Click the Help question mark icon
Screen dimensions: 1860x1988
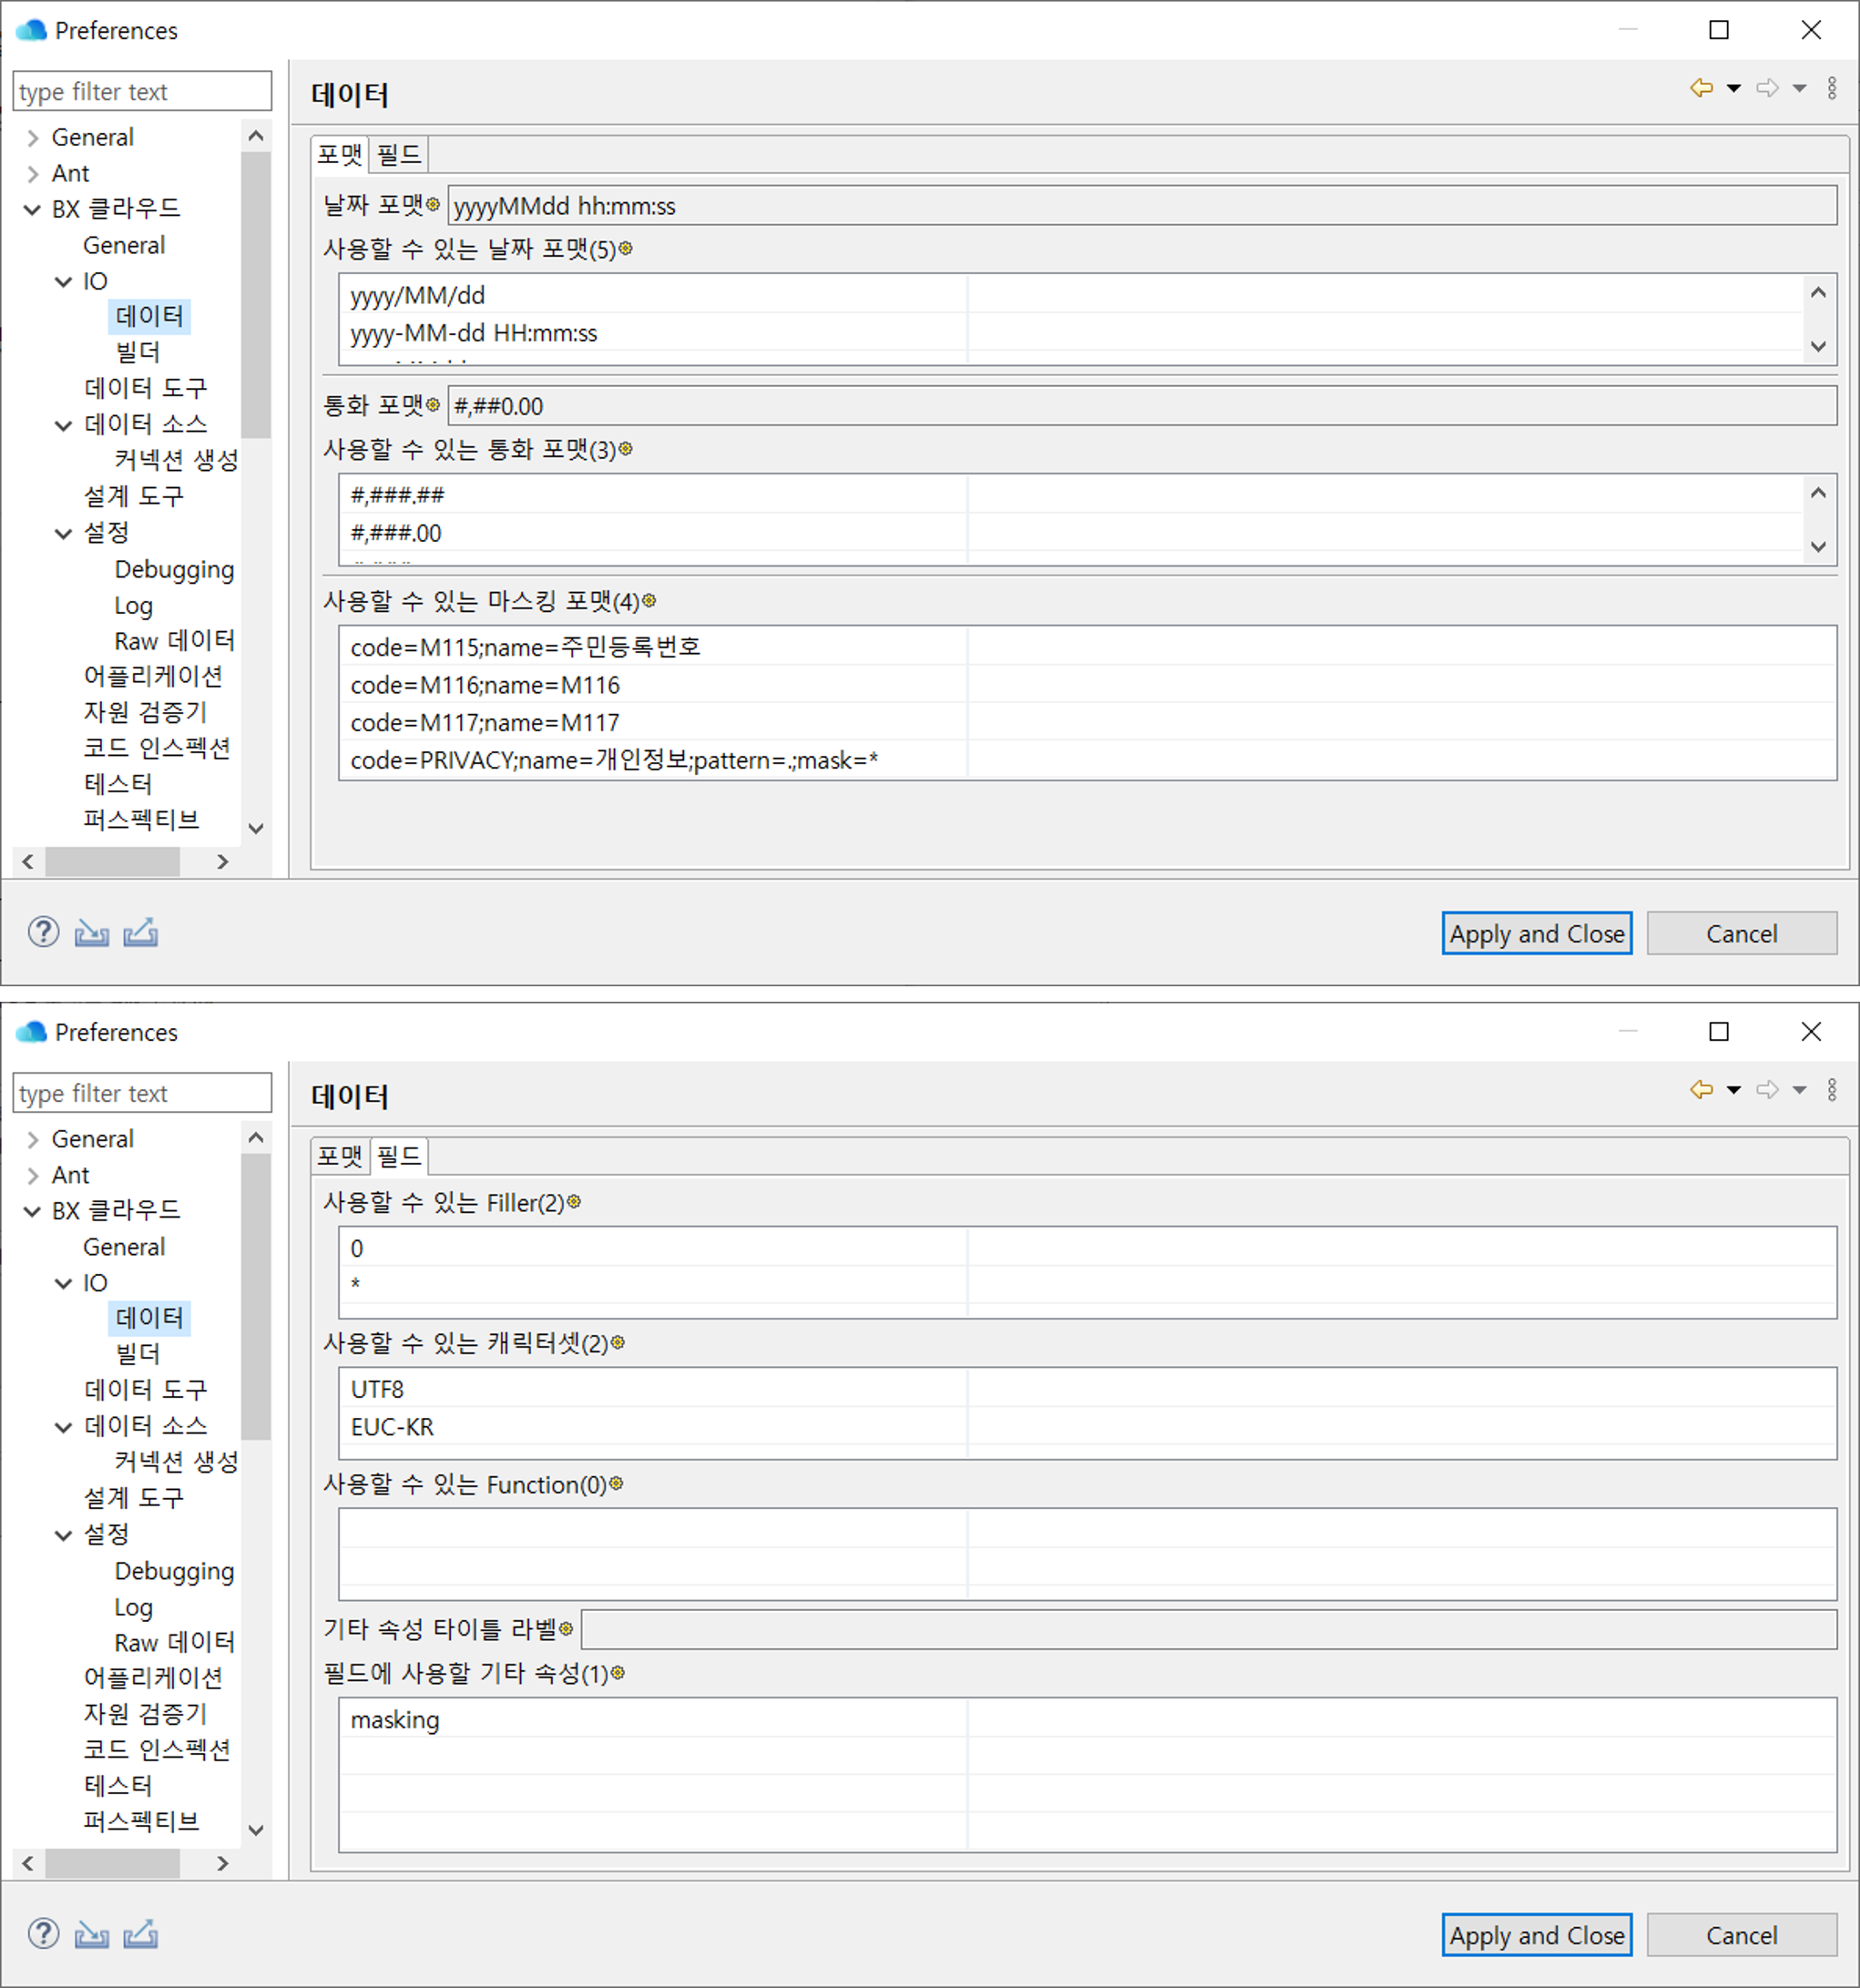click(x=43, y=931)
